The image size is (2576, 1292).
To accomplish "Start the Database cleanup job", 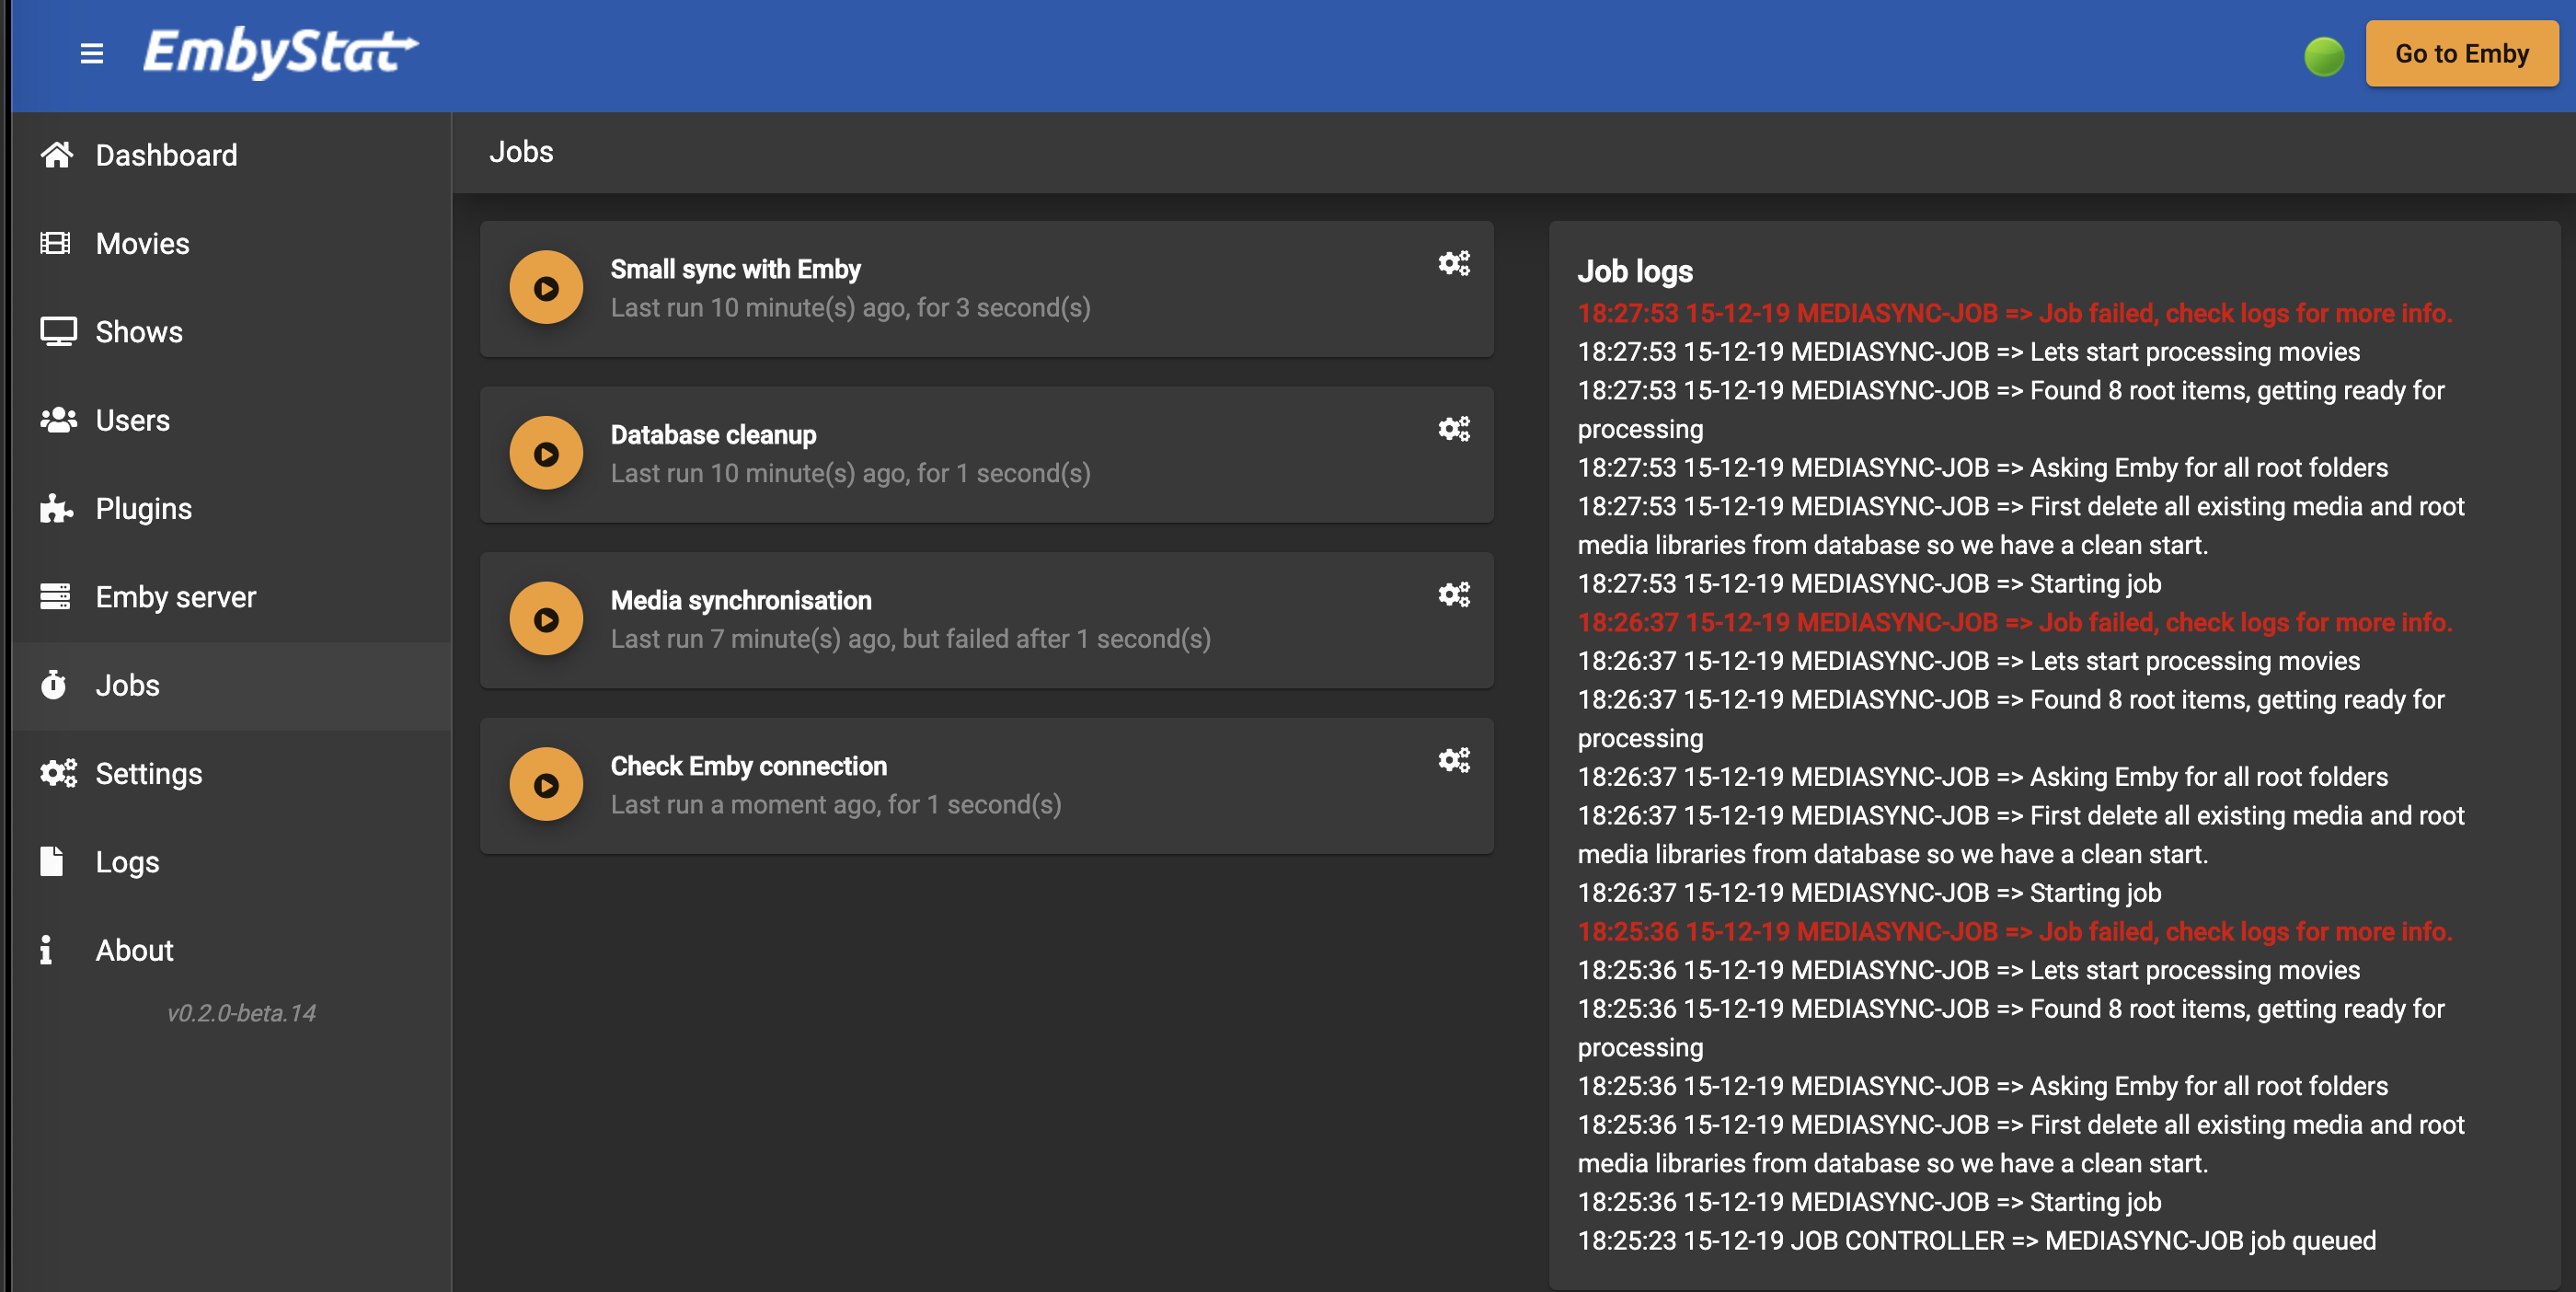I will 546,452.
